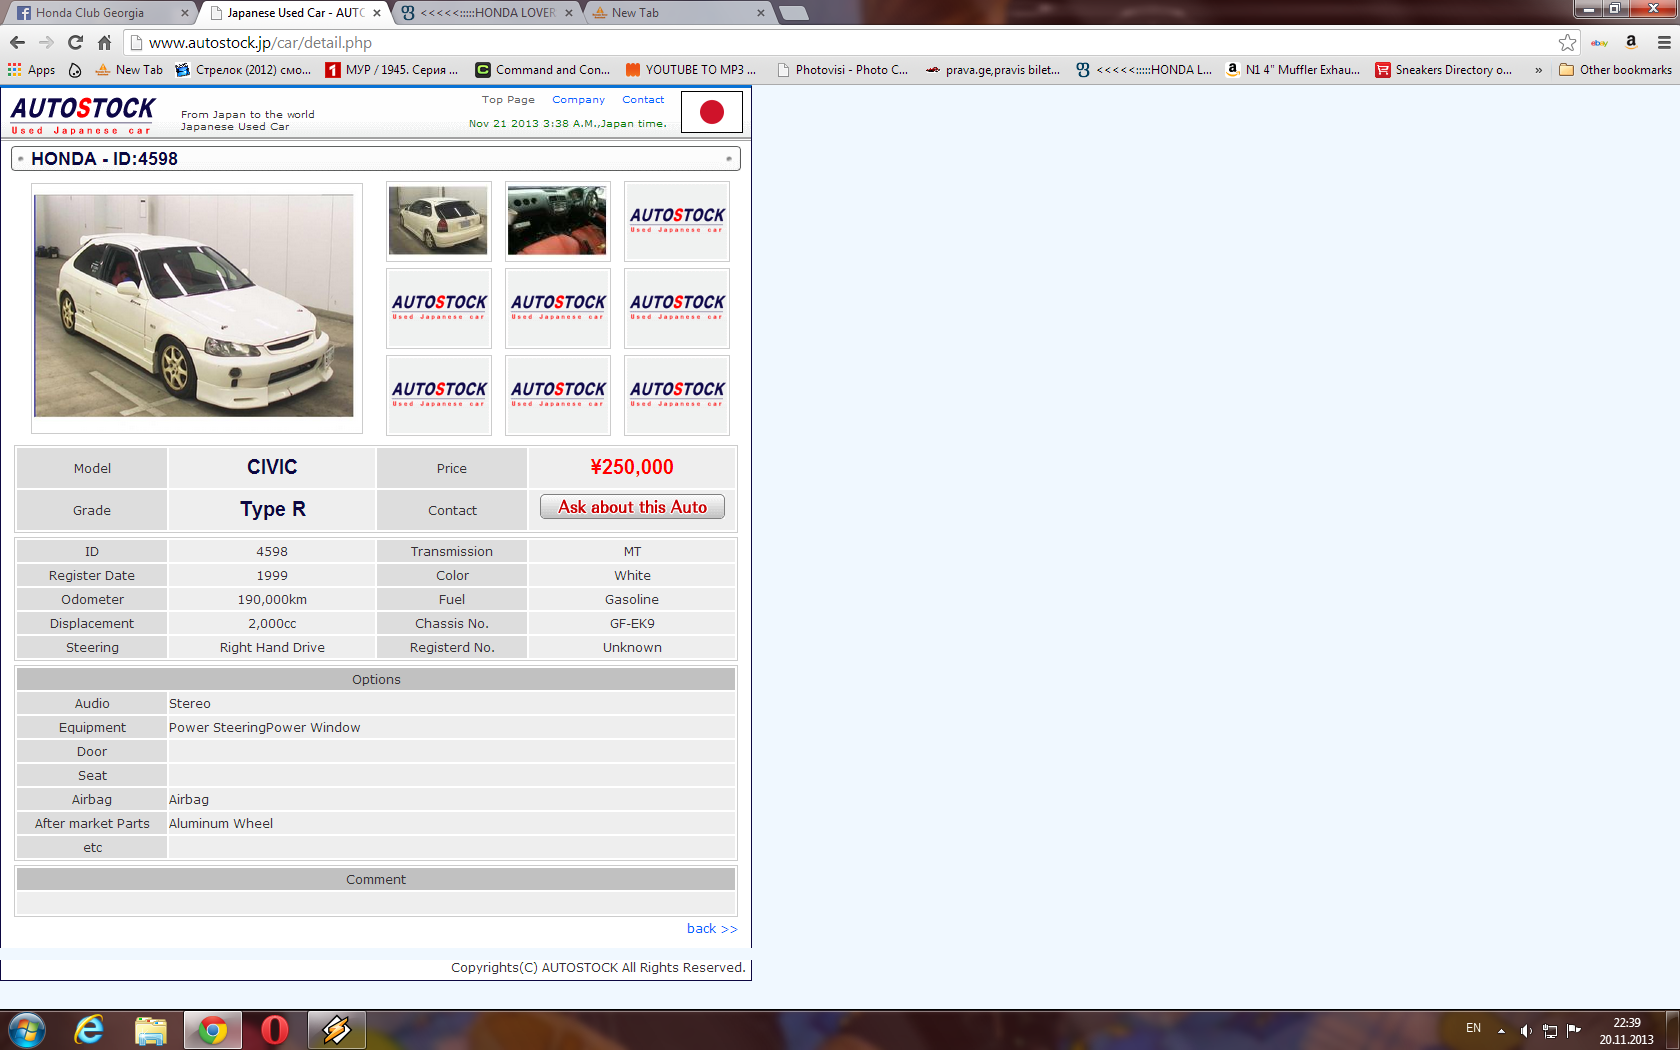Launch Internet Explorer from the taskbar
Viewport: 1680px width, 1050px height.
(x=89, y=1030)
